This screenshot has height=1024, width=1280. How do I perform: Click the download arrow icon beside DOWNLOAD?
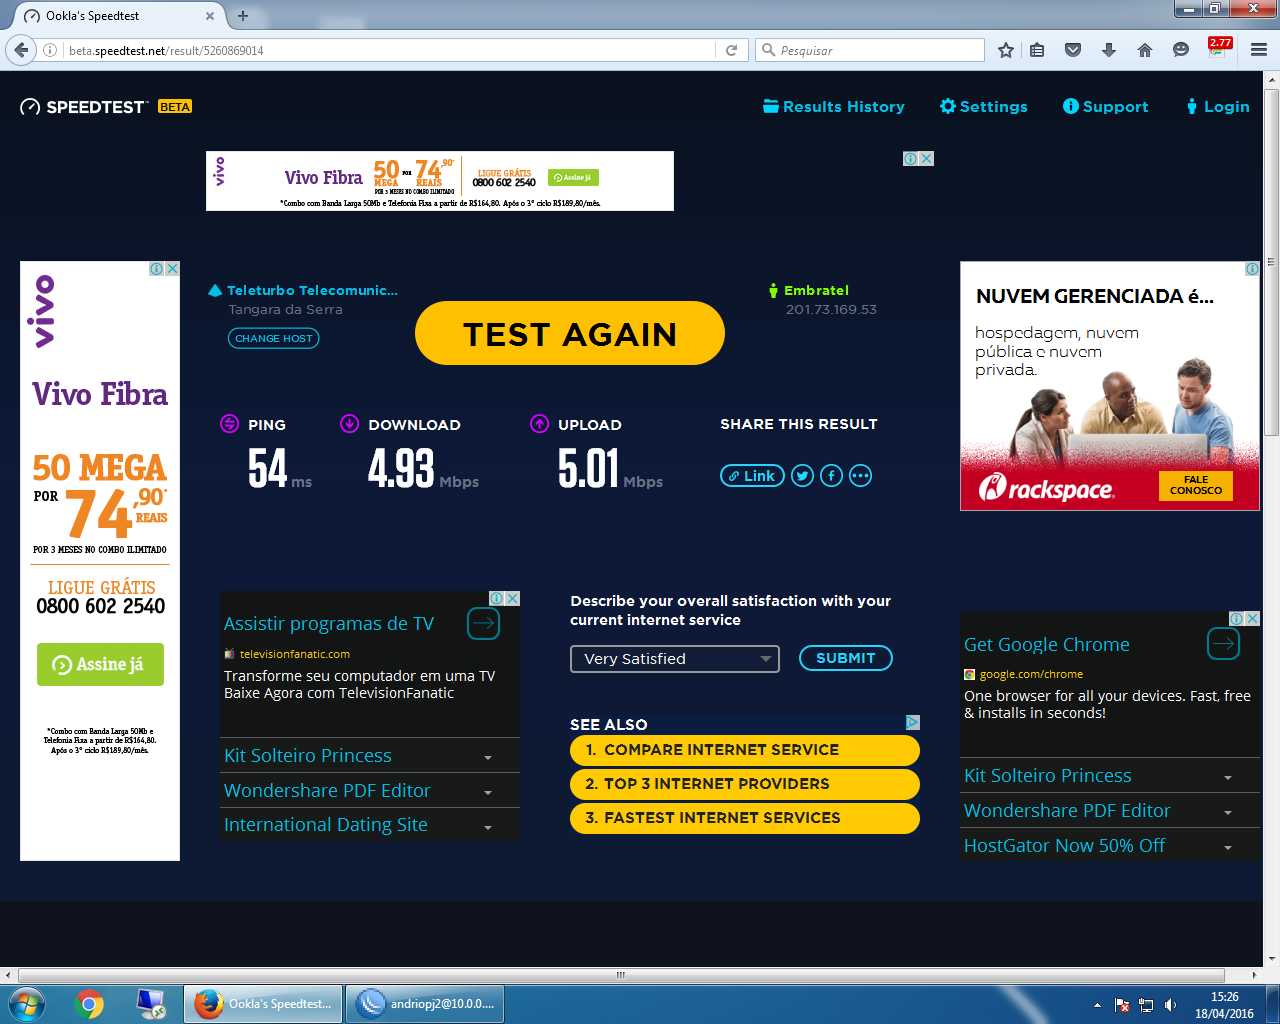[x=350, y=424]
